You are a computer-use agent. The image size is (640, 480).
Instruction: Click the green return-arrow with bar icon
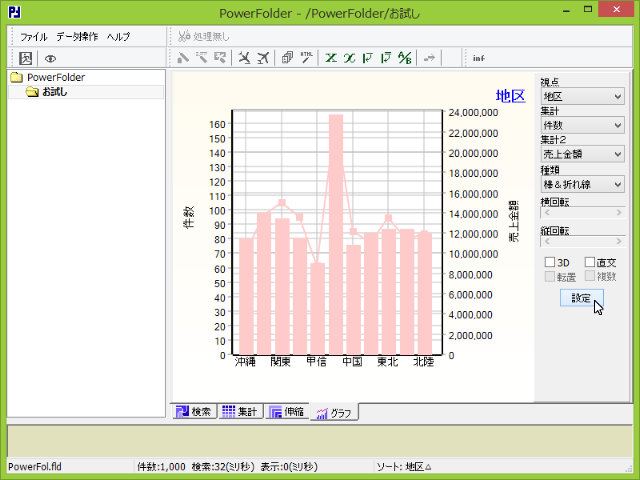pos(386,58)
